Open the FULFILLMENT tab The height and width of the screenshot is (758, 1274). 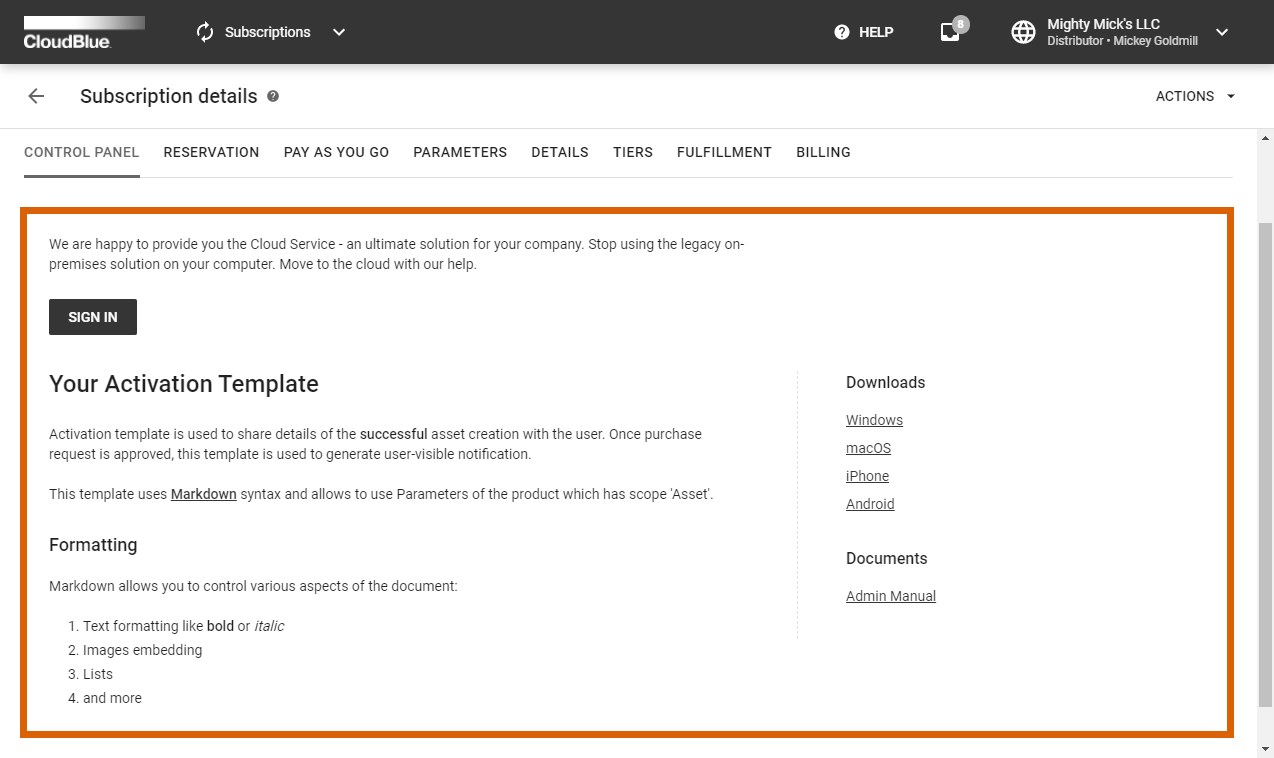pos(724,152)
